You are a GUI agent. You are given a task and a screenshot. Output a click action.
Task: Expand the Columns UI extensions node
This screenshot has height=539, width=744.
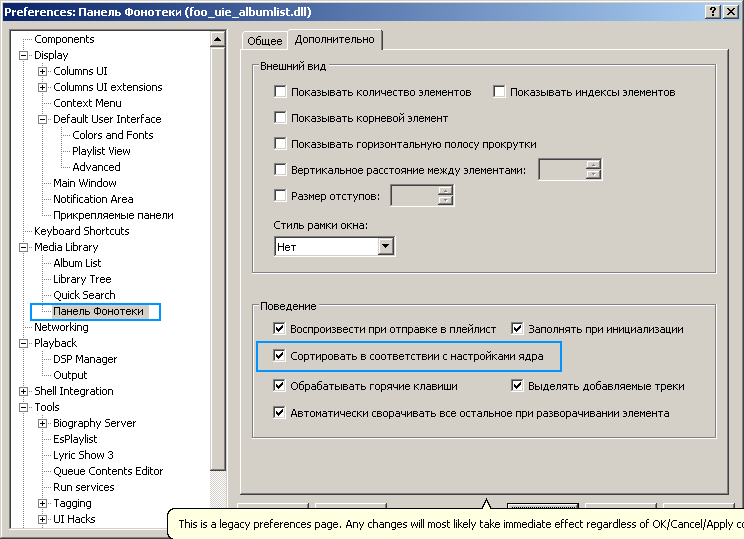coord(43,88)
